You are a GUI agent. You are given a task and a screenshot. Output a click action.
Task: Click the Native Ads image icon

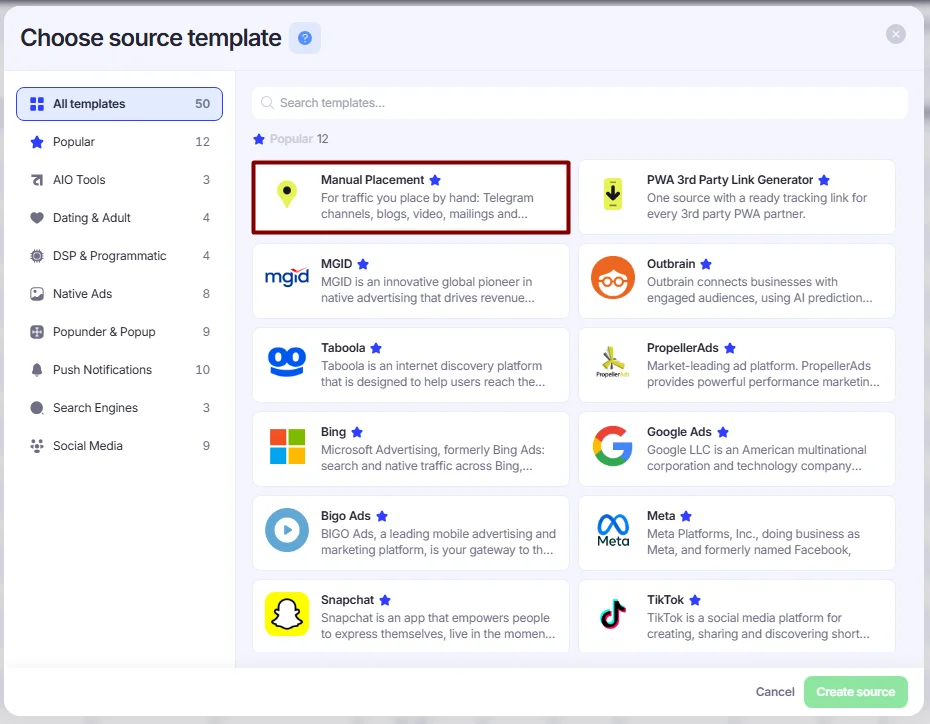click(x=37, y=294)
